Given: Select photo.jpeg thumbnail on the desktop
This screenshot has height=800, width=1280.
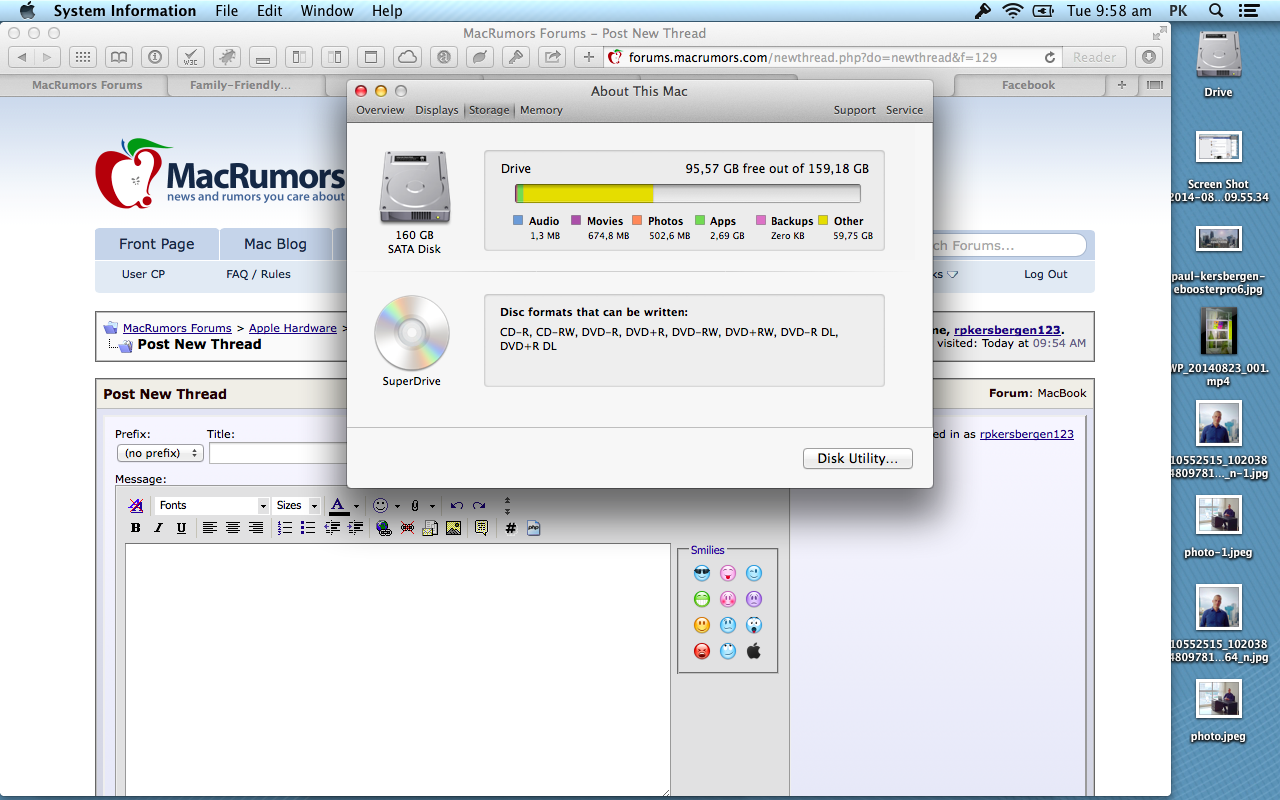Looking at the screenshot, I should point(1219,700).
